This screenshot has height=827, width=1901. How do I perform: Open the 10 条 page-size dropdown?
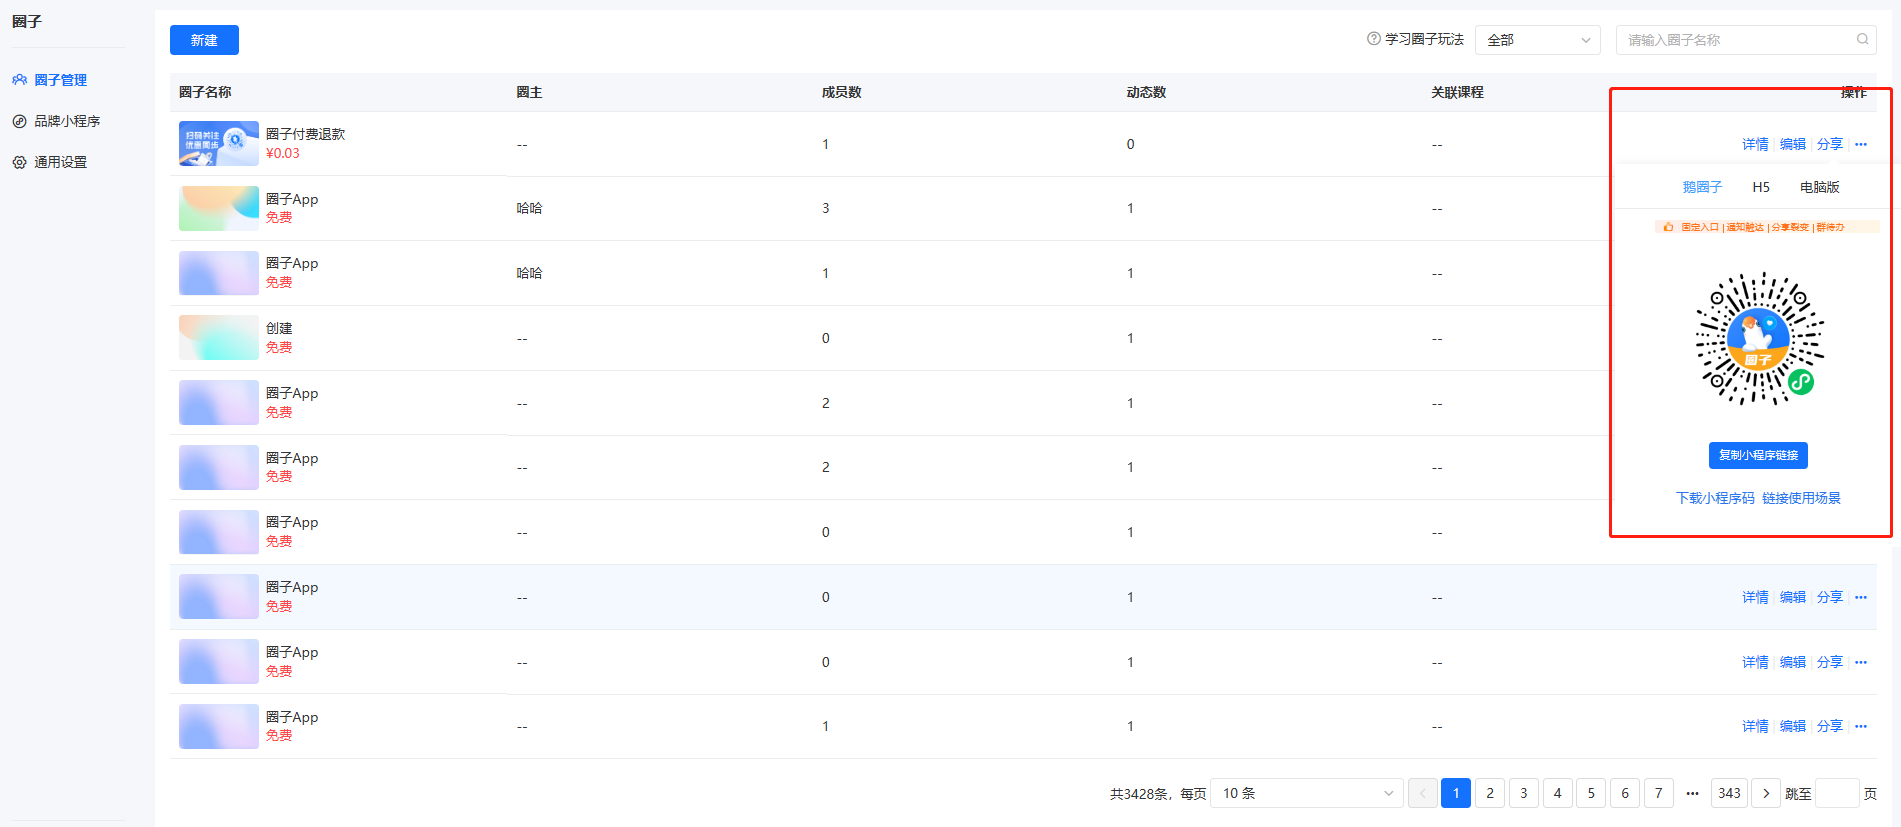click(x=1306, y=793)
